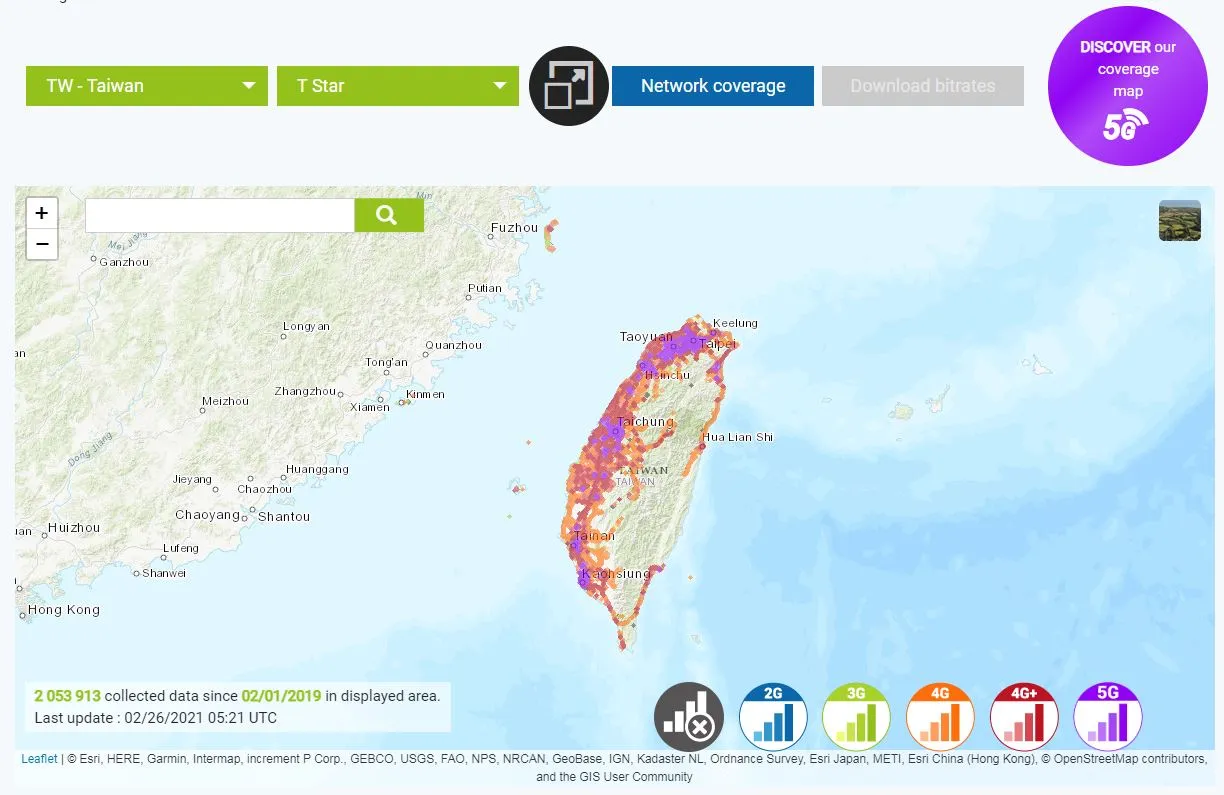The image size is (1224, 795).
Task: Click the Xiamen map label
Action: coord(370,407)
